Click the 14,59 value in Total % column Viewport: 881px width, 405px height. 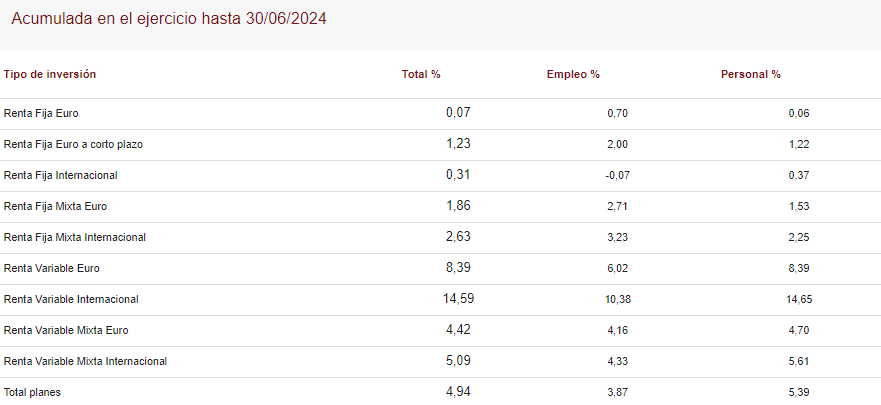[x=457, y=298]
